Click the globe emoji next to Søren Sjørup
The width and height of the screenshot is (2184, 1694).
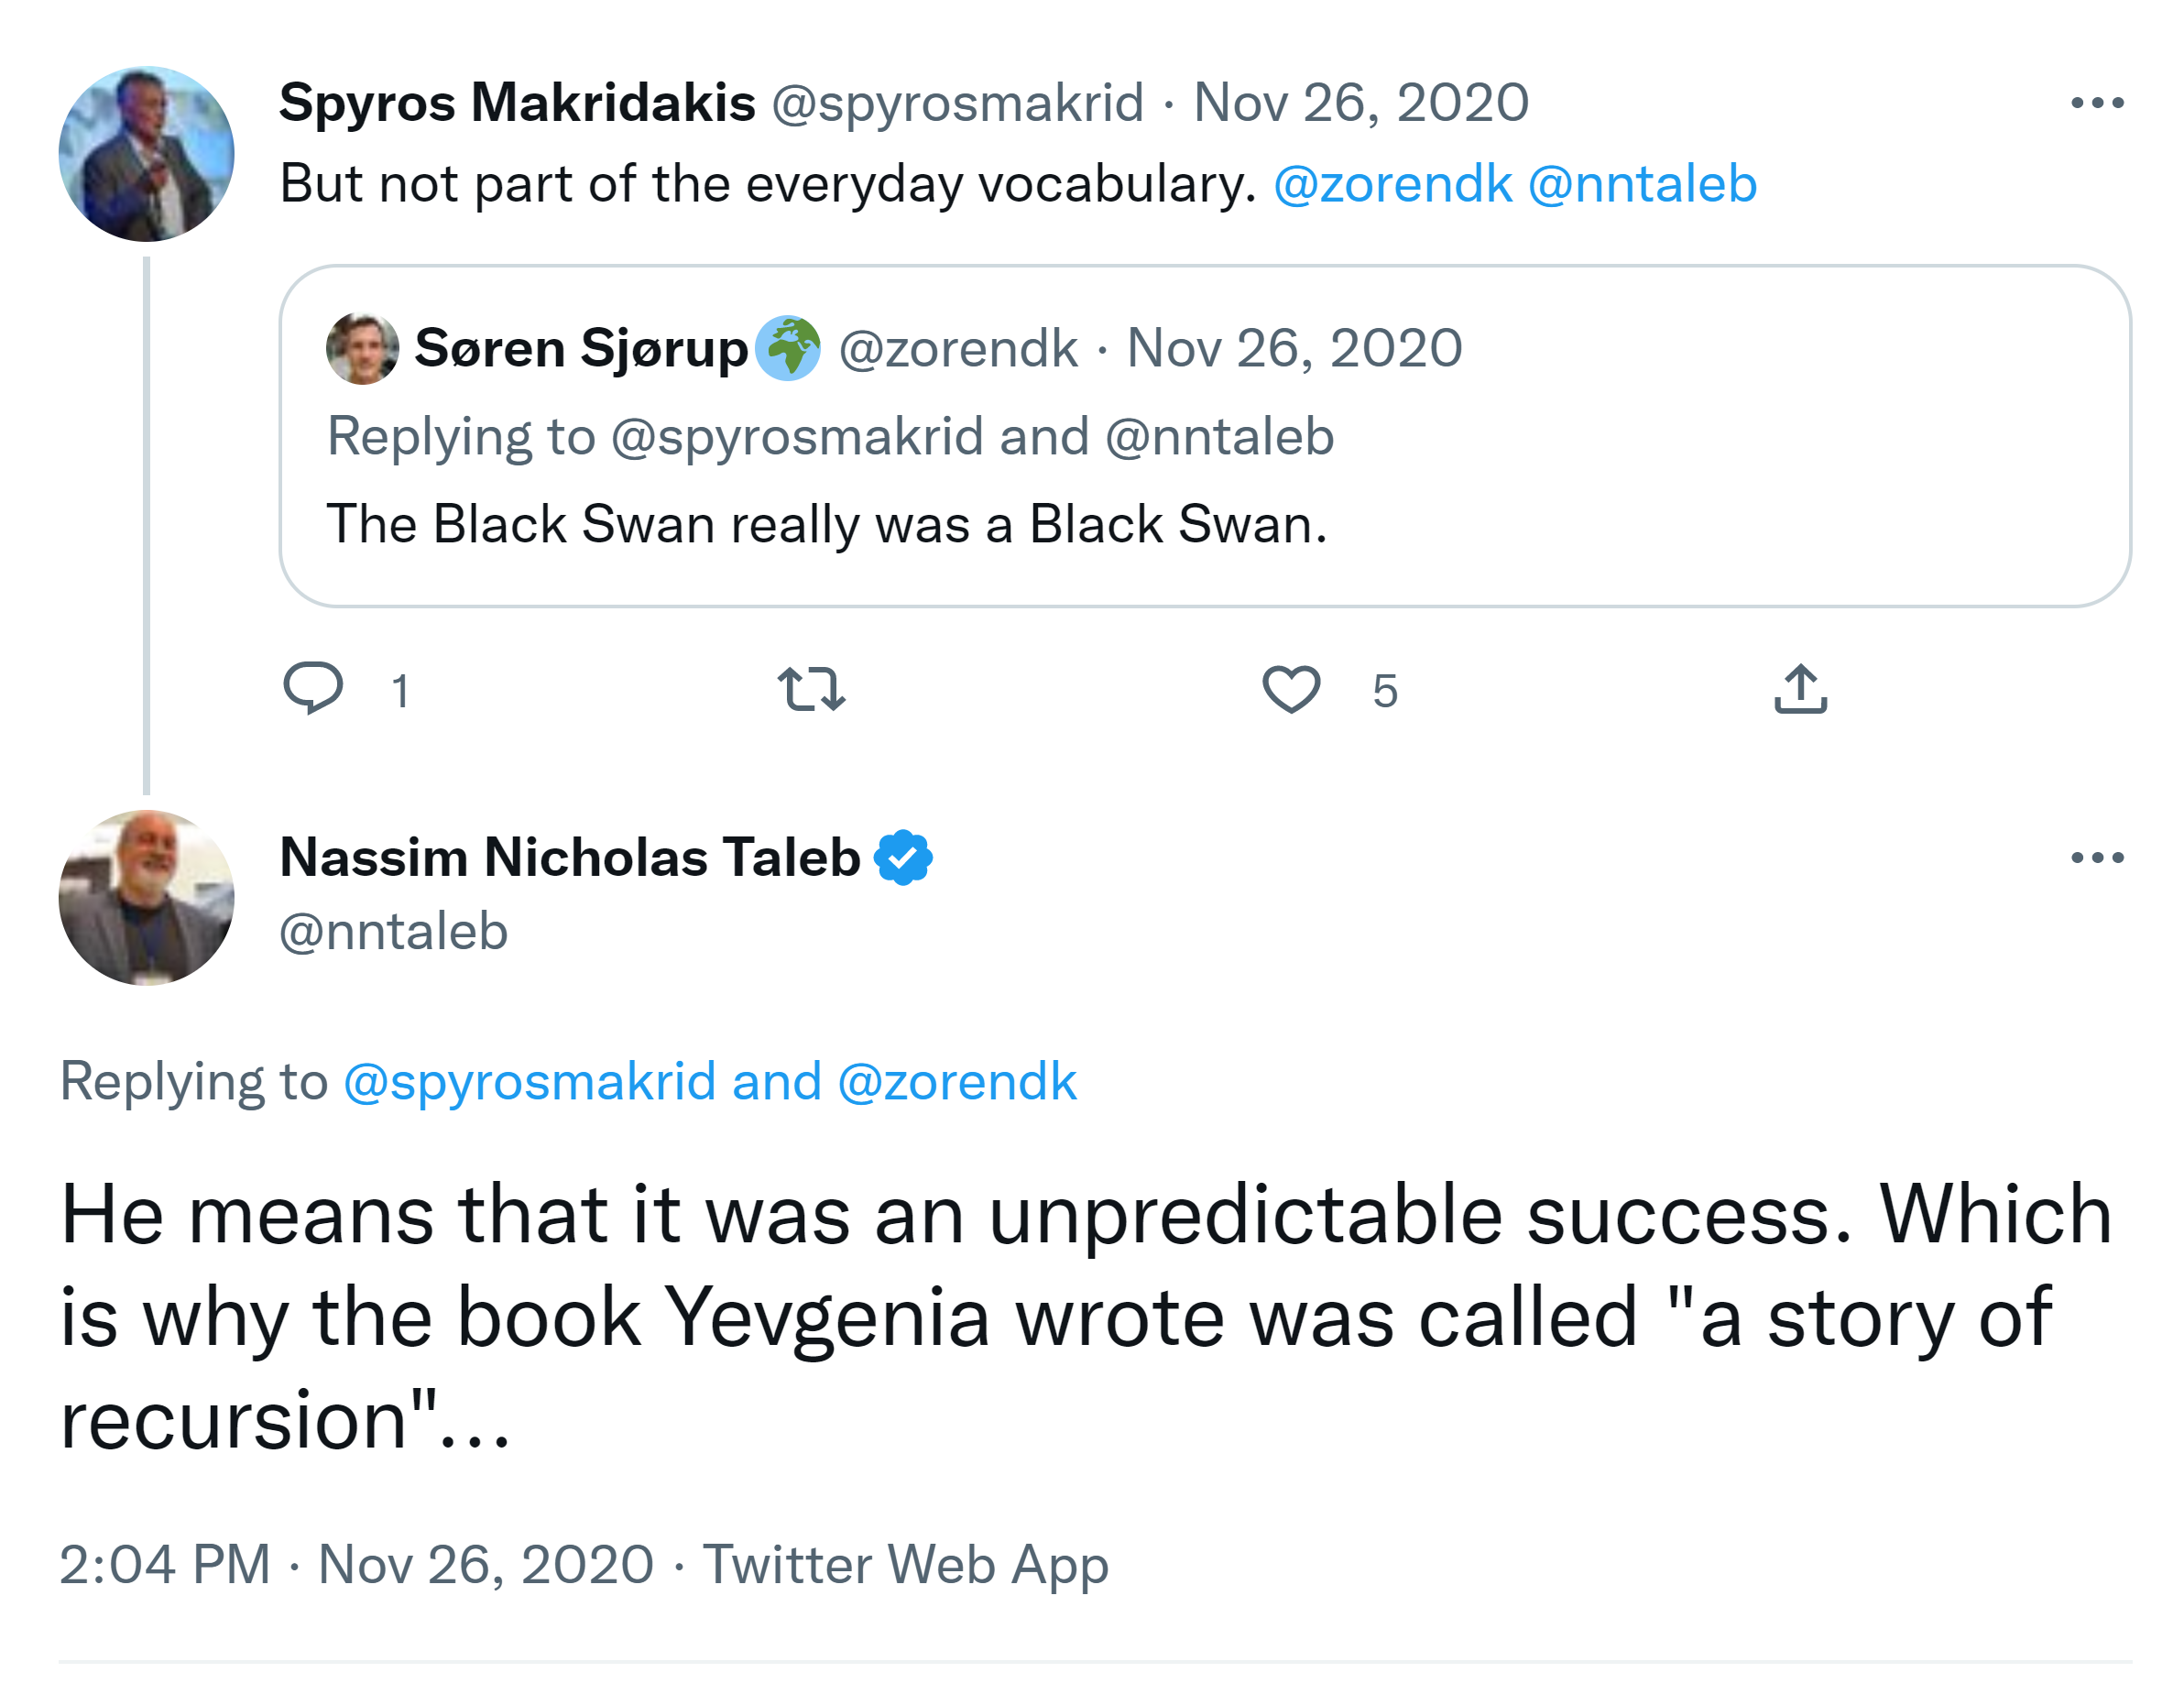coord(788,348)
